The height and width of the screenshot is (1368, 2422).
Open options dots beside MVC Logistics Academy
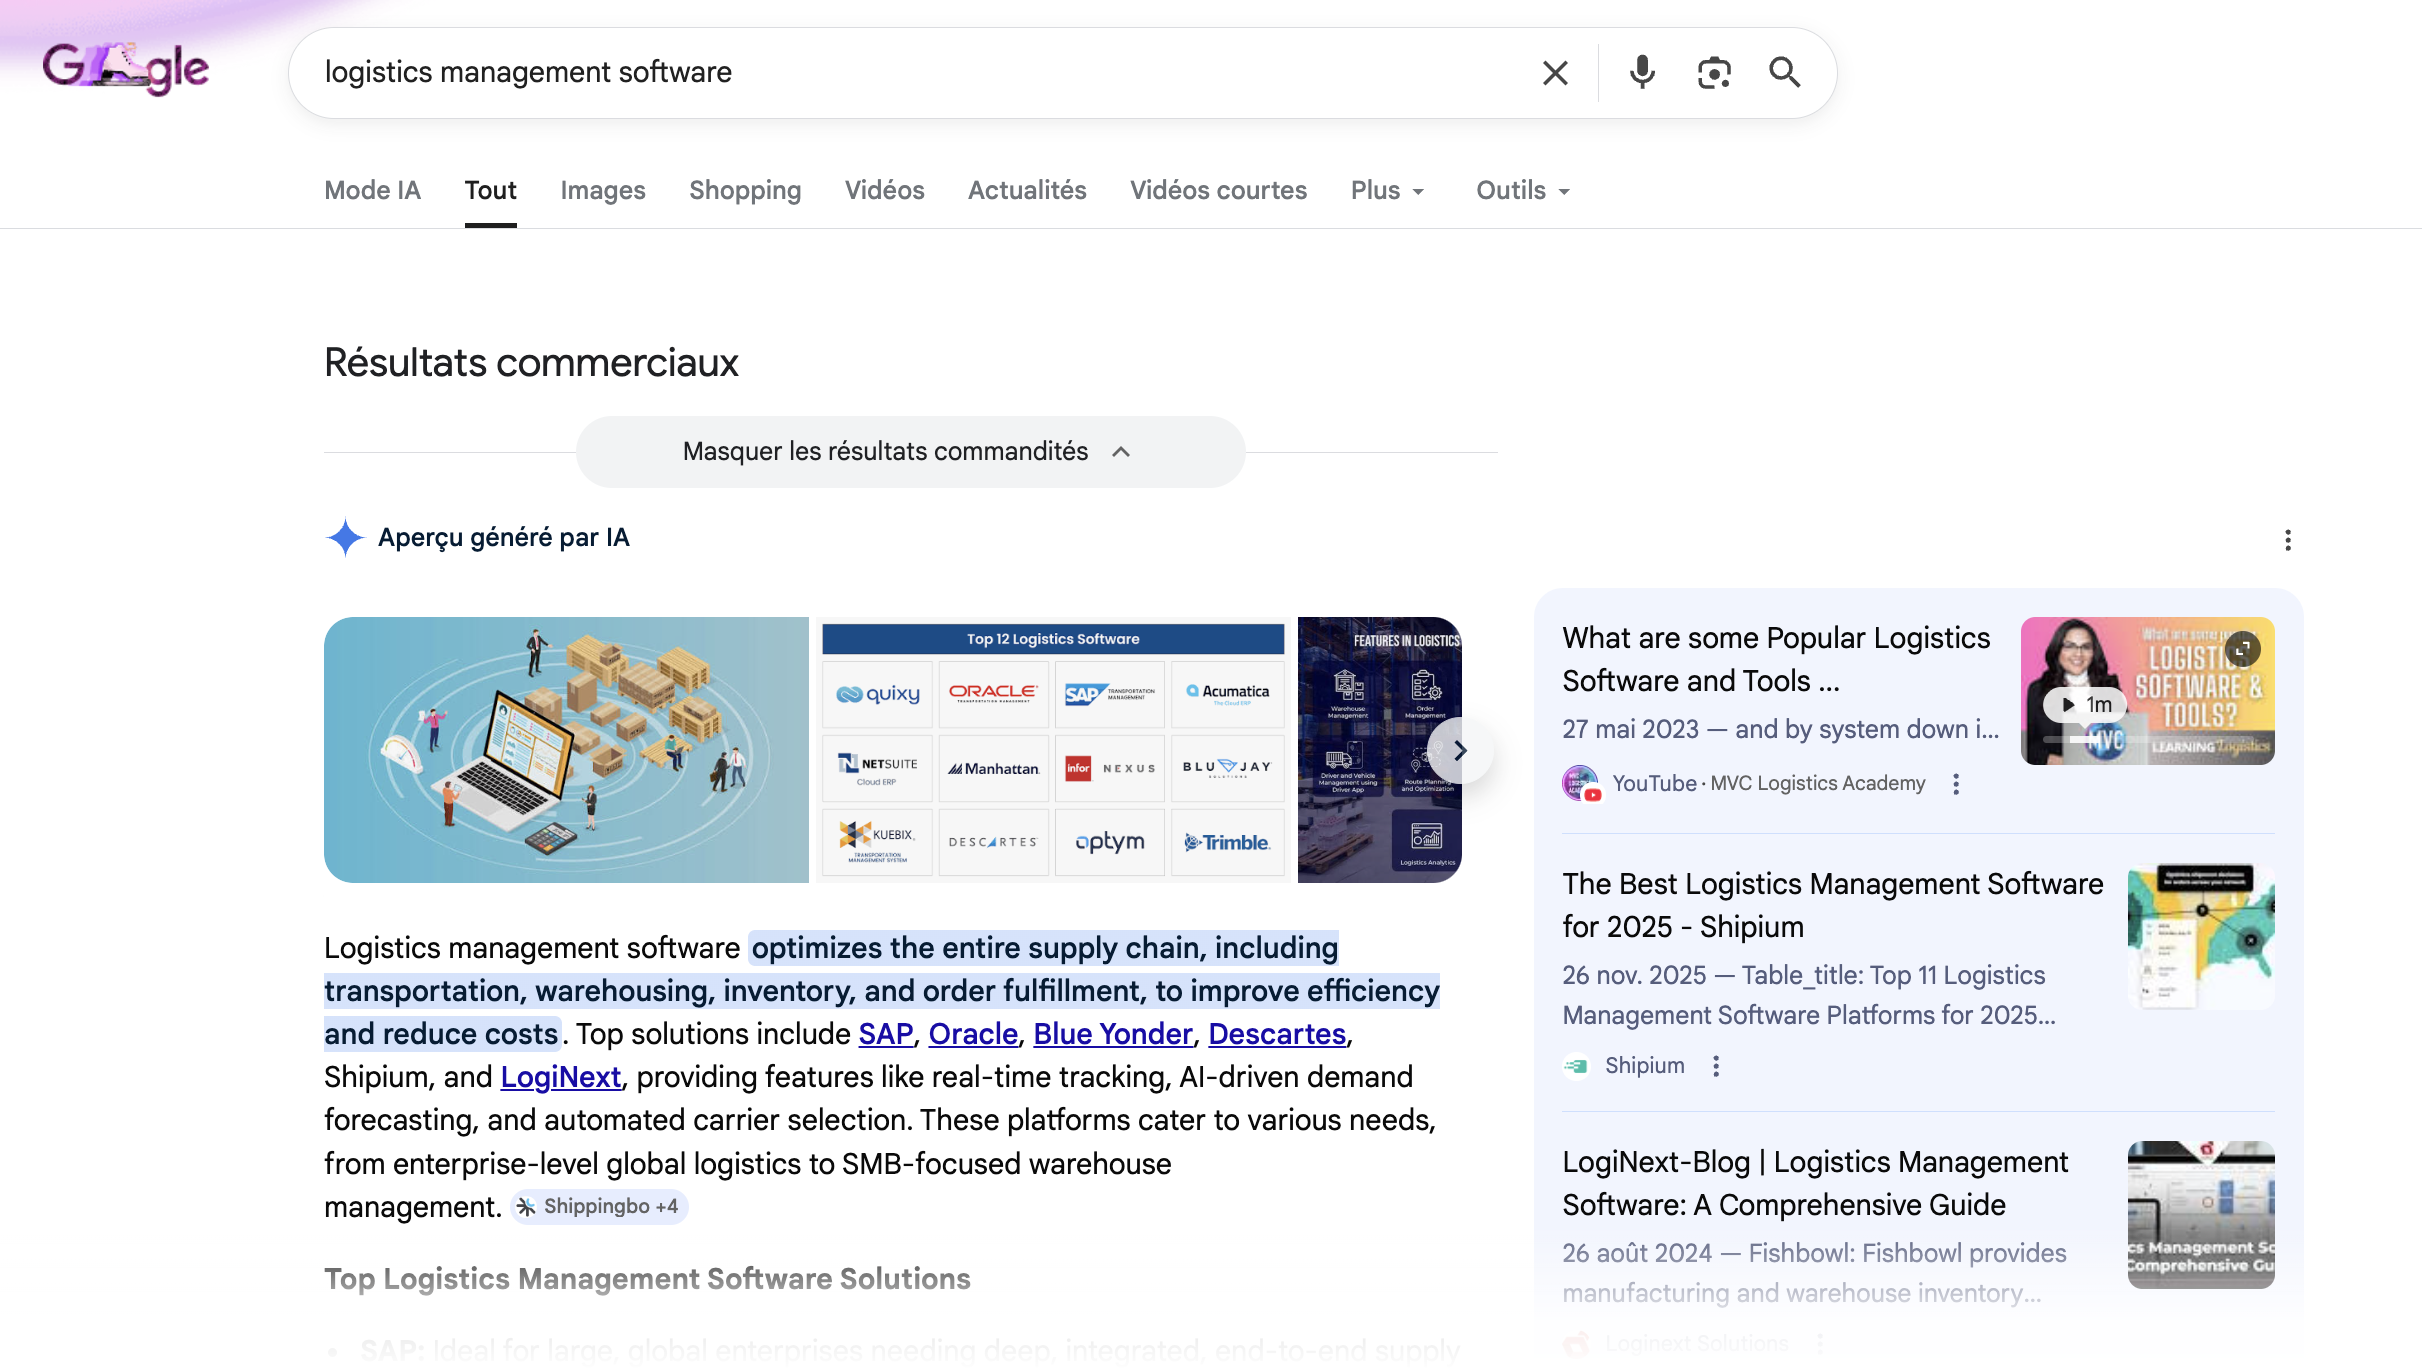pos(1956,784)
